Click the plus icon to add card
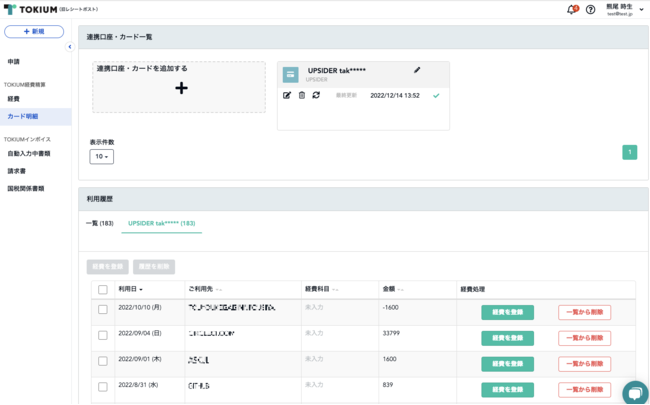Screen dimensions: 650x405 181,88
